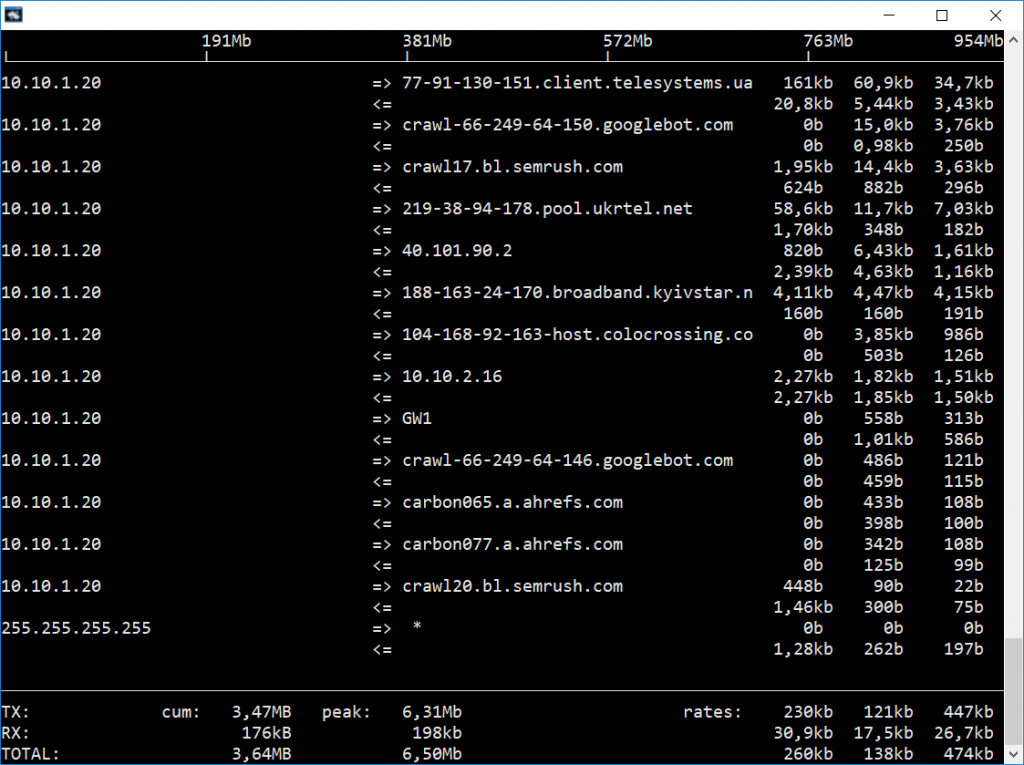1024x765 pixels.
Task: Select the destination IP 10.10.2.16
Action: [452, 376]
